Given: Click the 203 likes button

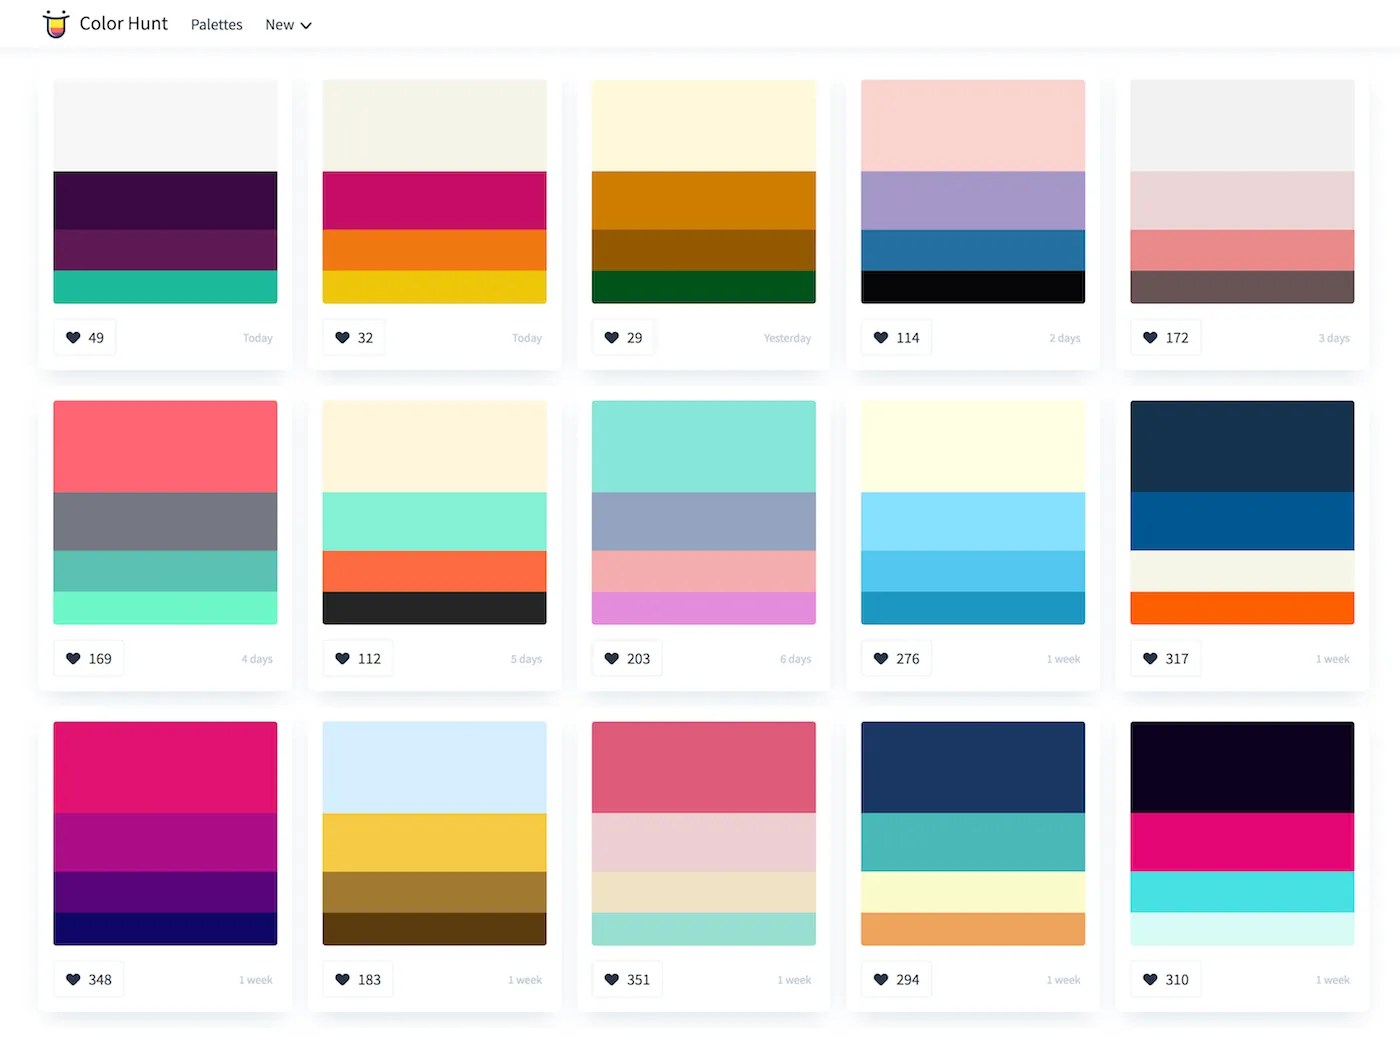Looking at the screenshot, I should click(x=627, y=658).
